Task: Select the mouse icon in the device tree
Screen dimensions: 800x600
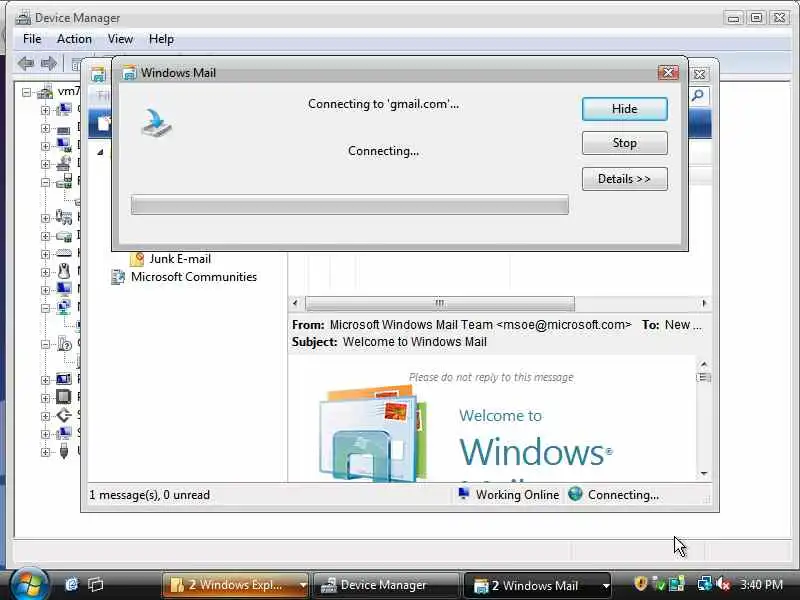Action: tap(64, 271)
